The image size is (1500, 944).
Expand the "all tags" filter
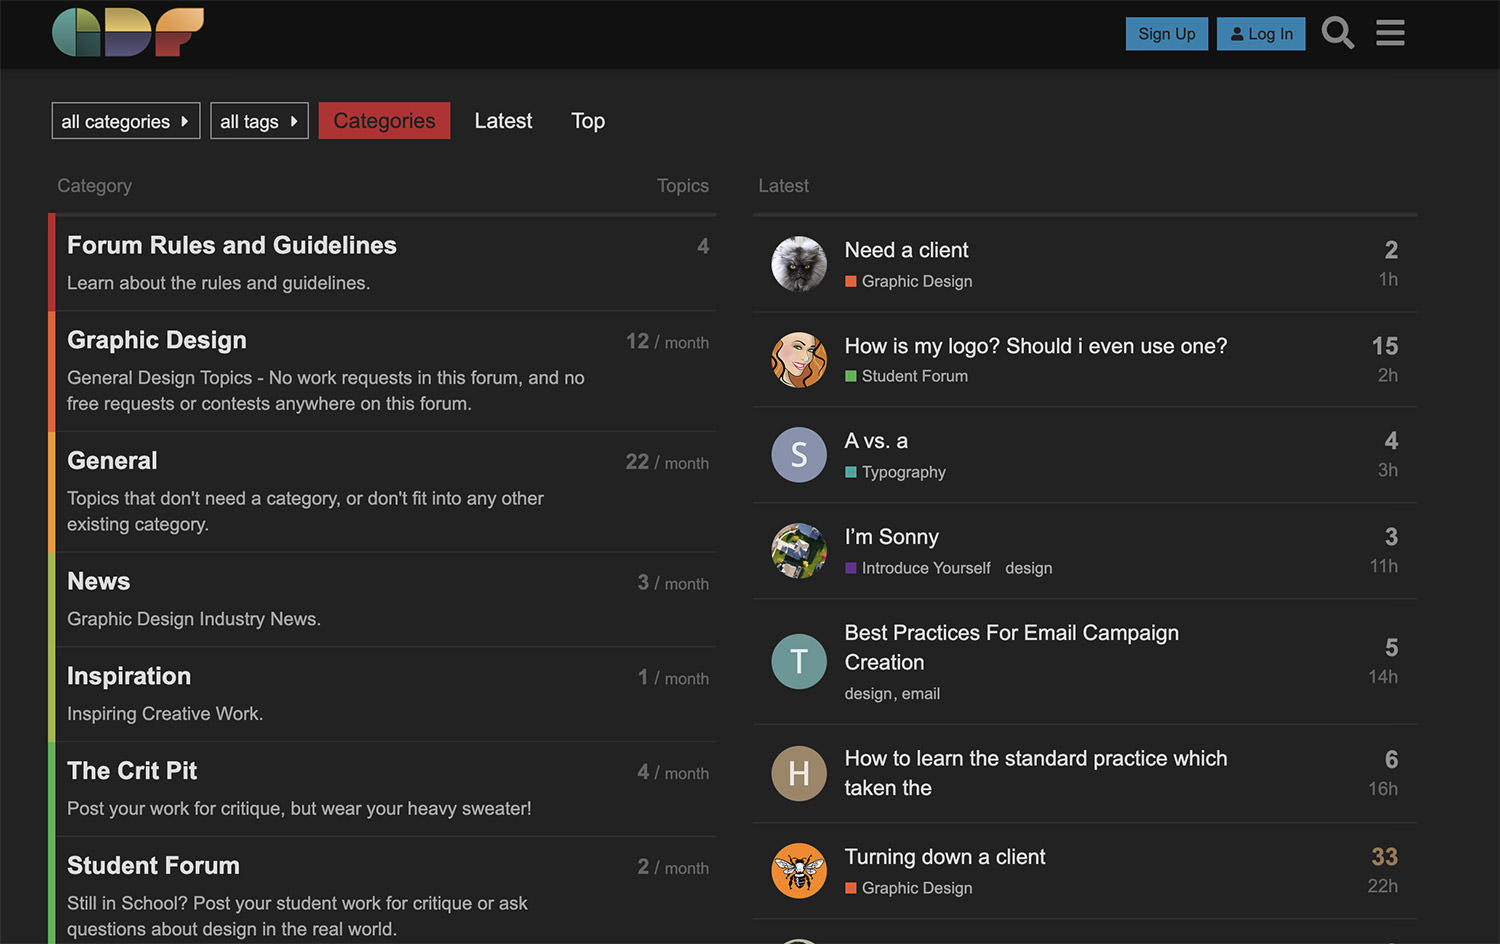(259, 120)
